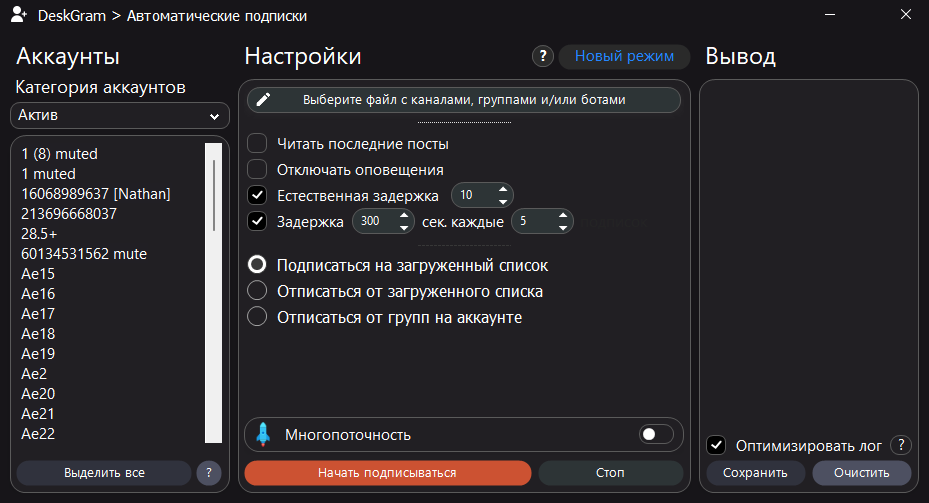Open help icon next to Новый режим
The width and height of the screenshot is (929, 503).
click(542, 56)
